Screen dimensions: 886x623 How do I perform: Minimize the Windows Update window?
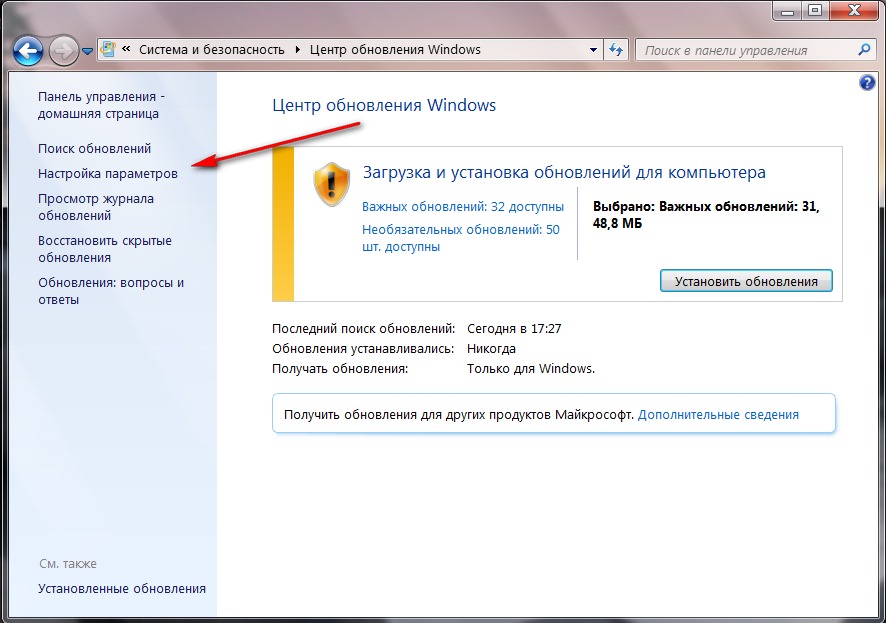(788, 11)
